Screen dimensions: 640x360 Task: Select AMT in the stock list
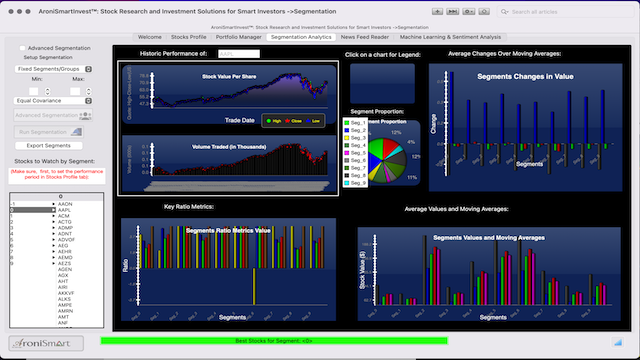tap(63, 317)
